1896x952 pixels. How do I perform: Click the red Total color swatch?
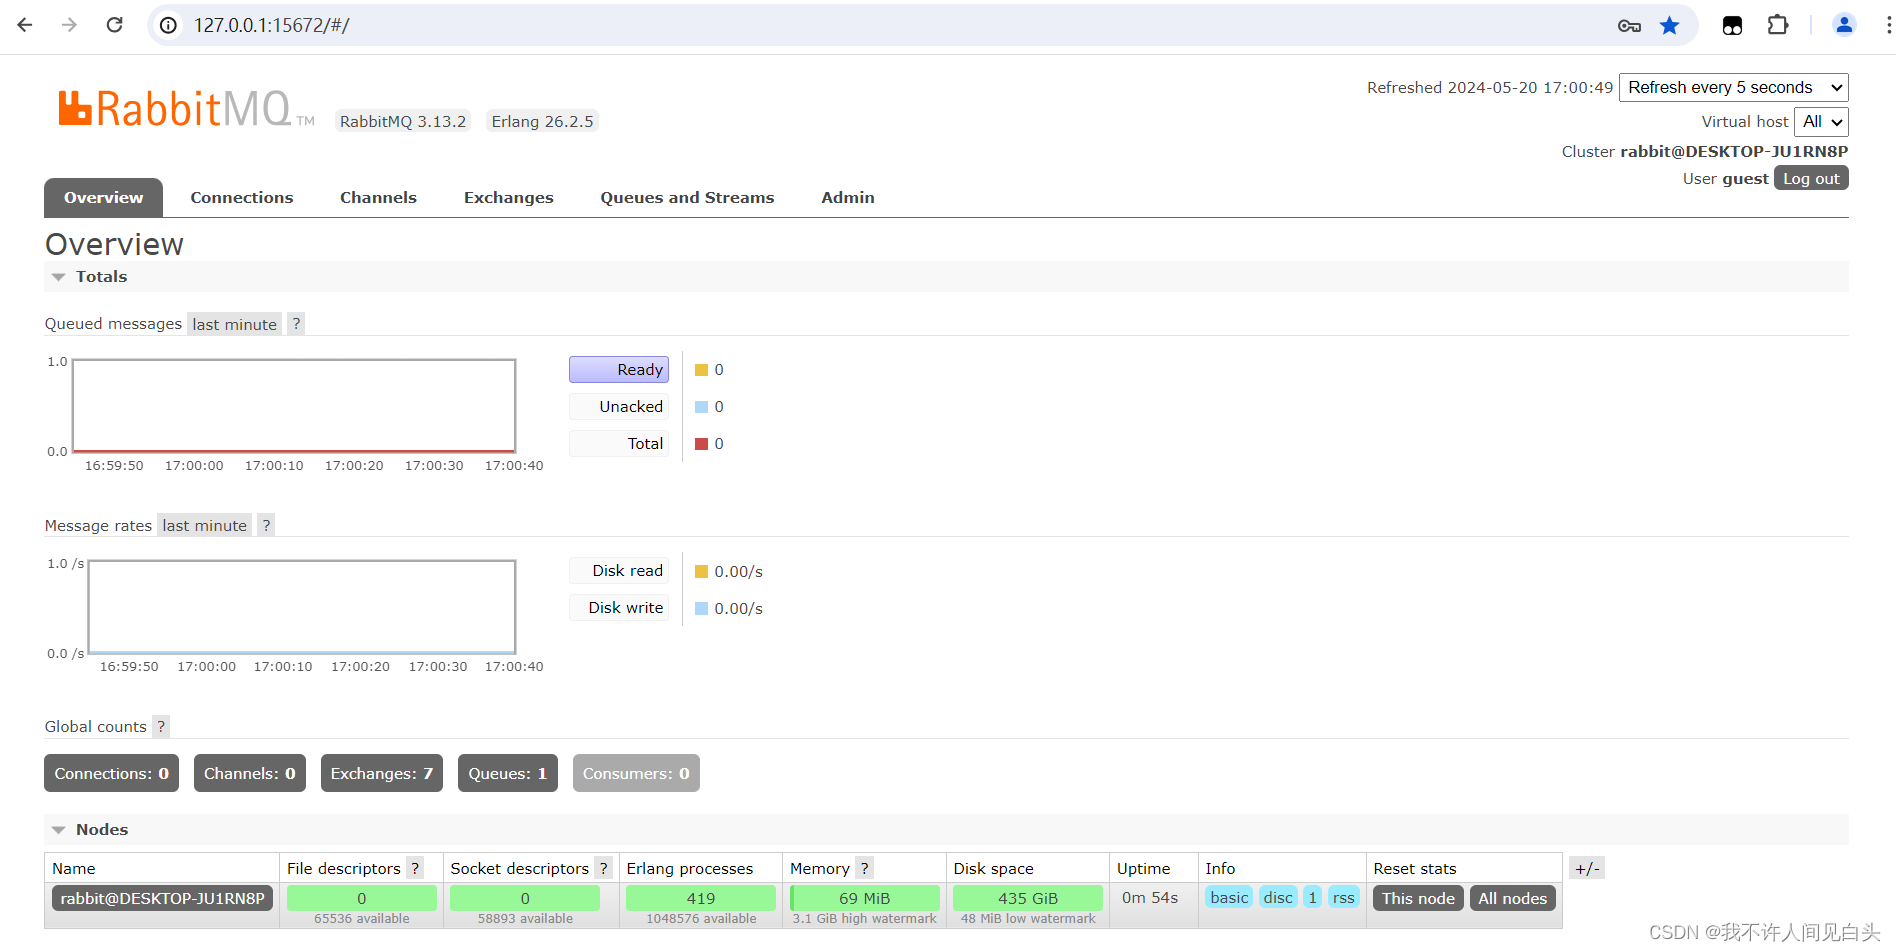pyautogui.click(x=701, y=444)
